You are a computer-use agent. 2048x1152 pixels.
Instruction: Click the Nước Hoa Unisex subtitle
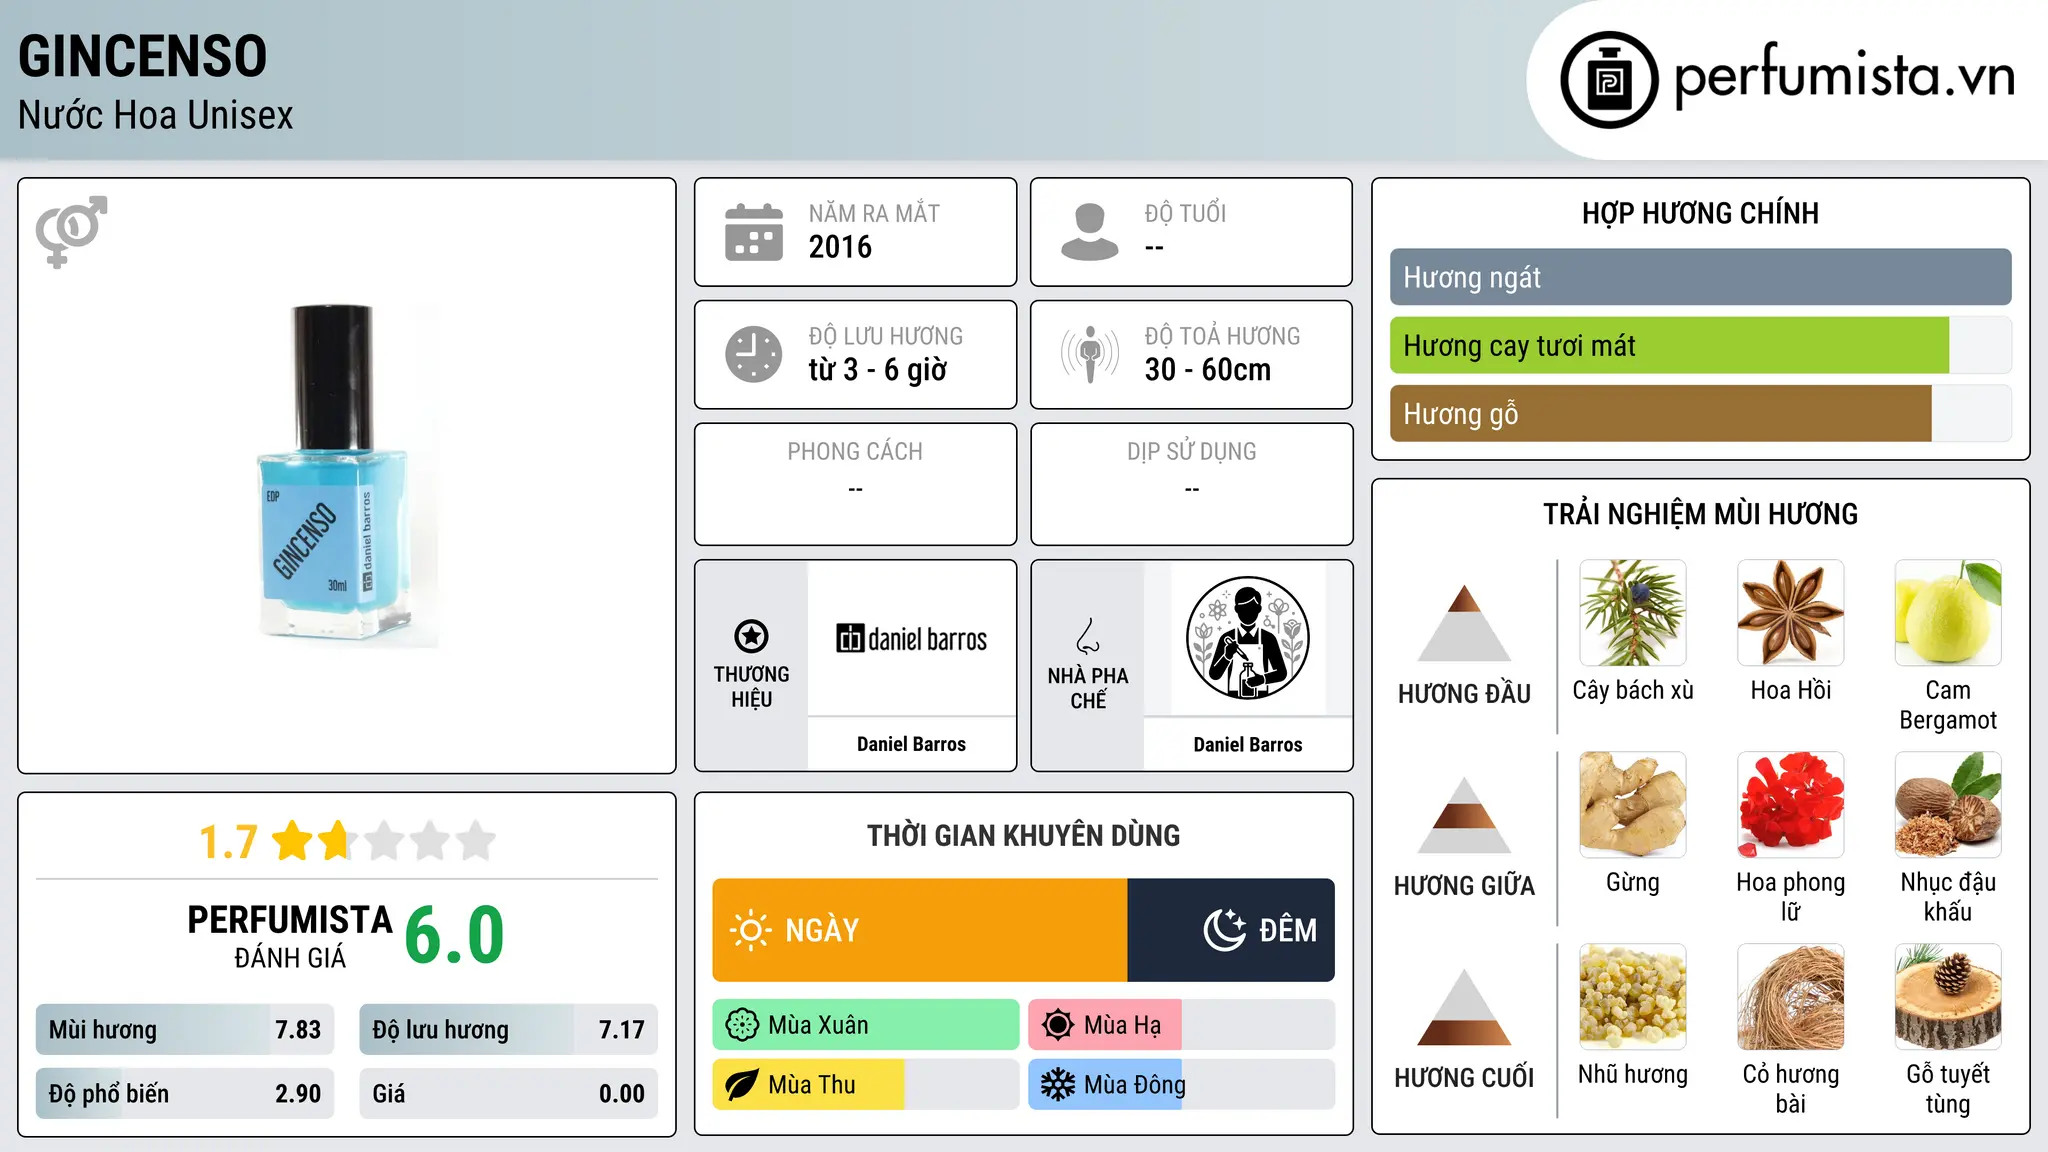[156, 116]
